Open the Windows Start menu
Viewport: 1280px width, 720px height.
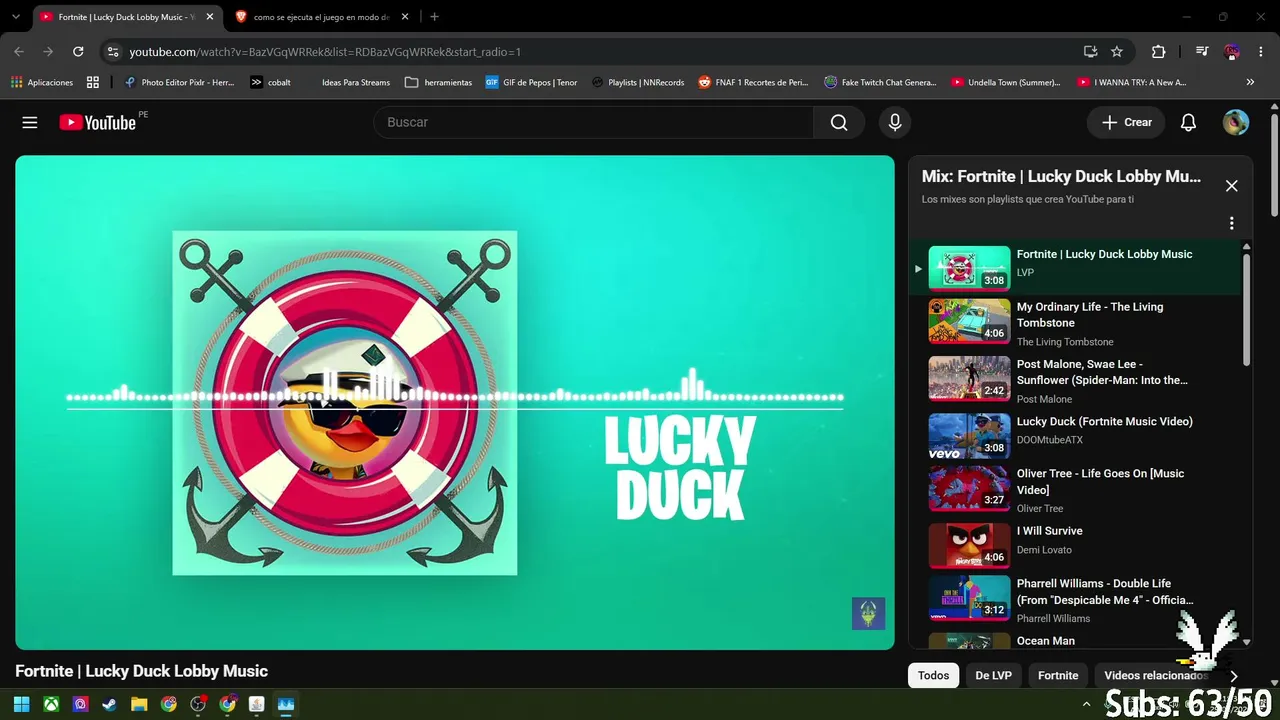click(x=21, y=704)
